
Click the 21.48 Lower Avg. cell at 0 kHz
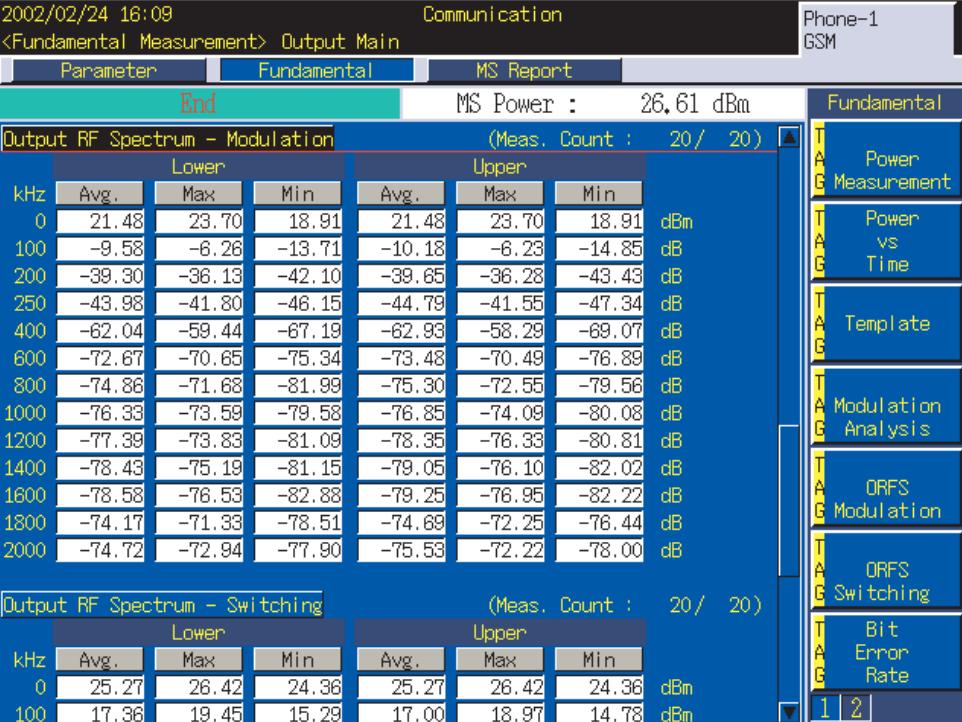[x=100, y=221]
